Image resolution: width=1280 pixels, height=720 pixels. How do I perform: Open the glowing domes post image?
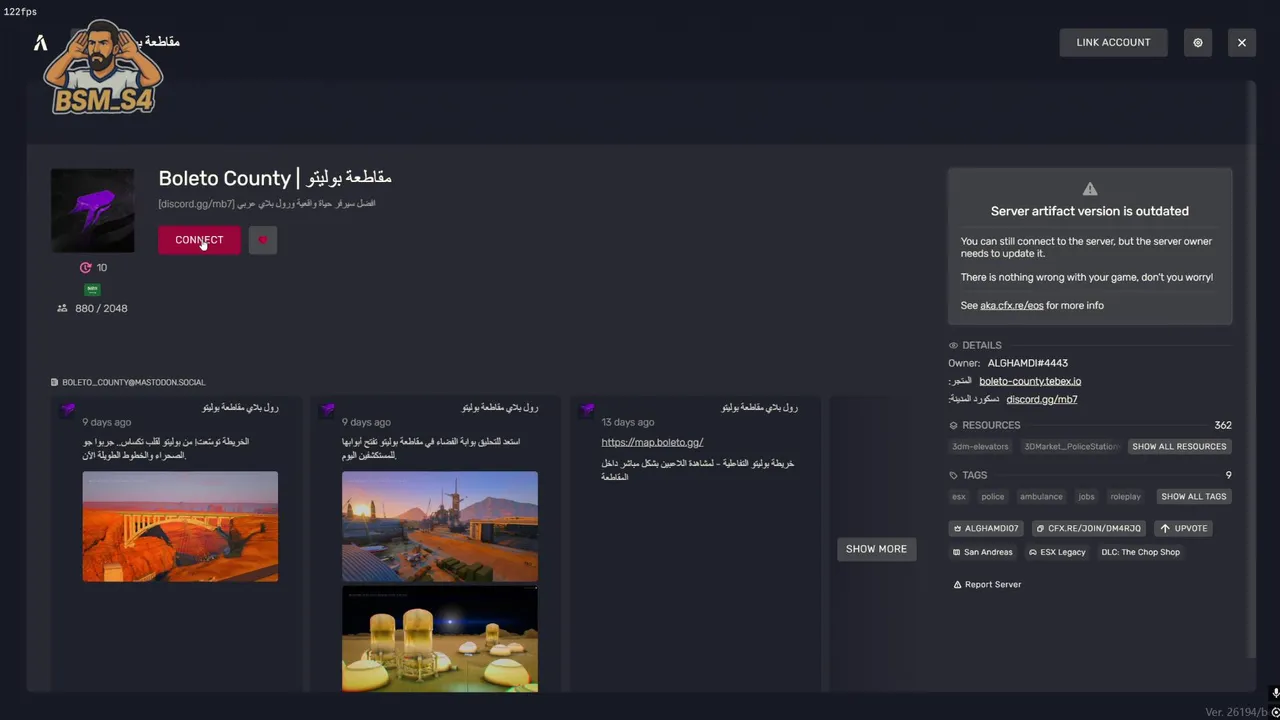click(440, 639)
